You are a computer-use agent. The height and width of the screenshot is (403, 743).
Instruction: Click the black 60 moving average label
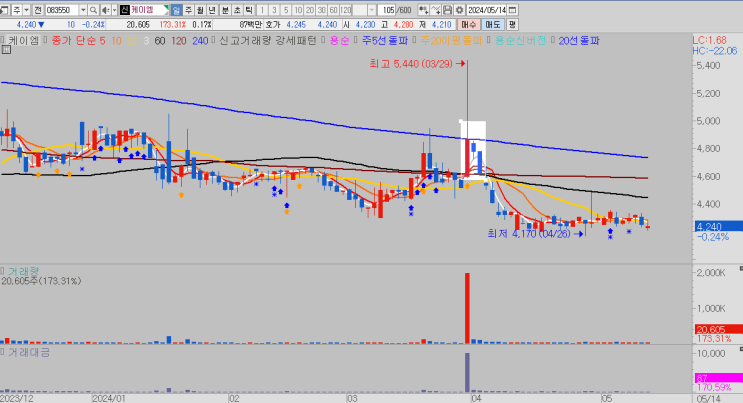coord(160,41)
